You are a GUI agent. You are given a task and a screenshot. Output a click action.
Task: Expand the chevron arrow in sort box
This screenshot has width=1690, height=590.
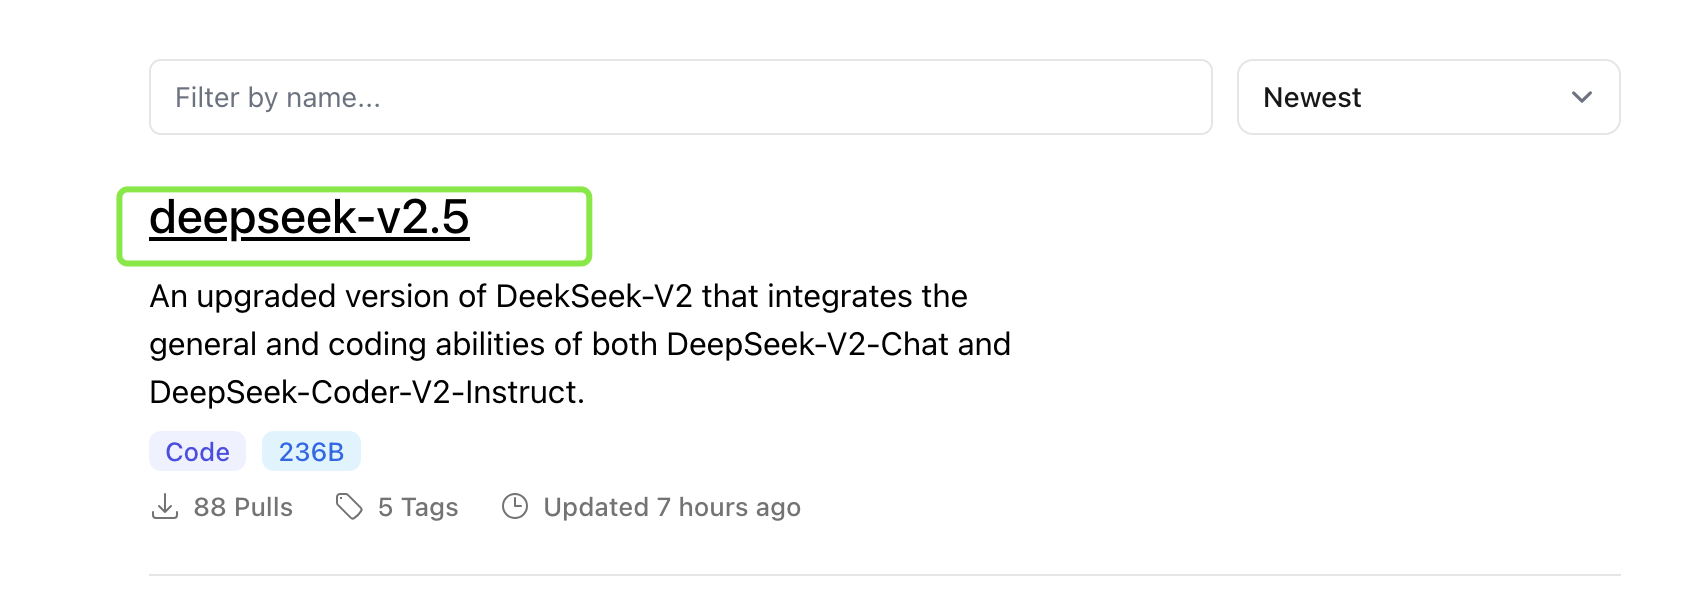pyautogui.click(x=1581, y=97)
